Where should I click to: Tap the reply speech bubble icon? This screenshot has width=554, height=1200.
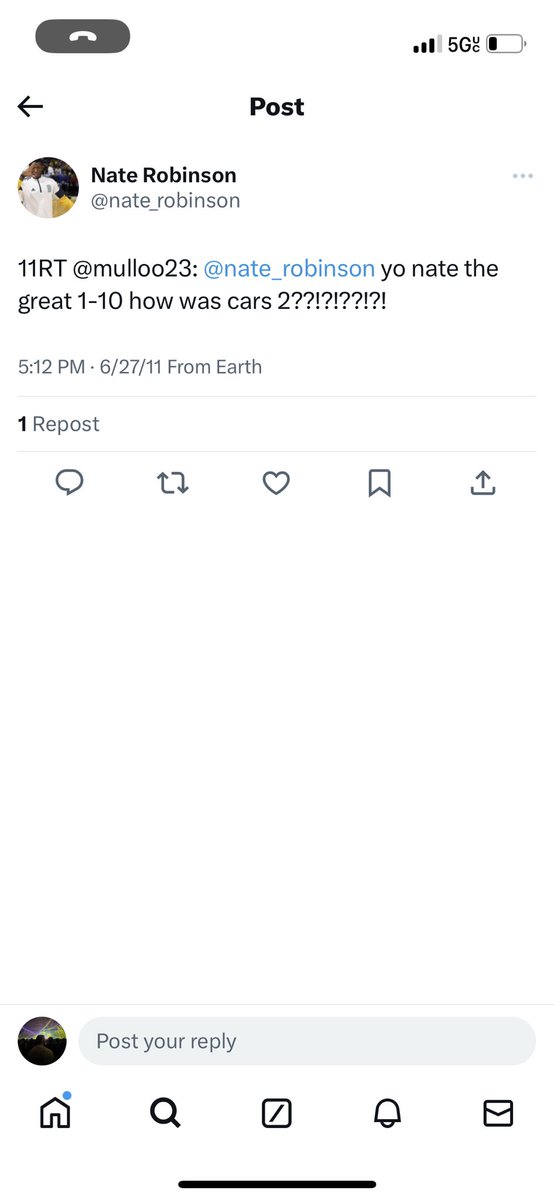tap(69, 484)
